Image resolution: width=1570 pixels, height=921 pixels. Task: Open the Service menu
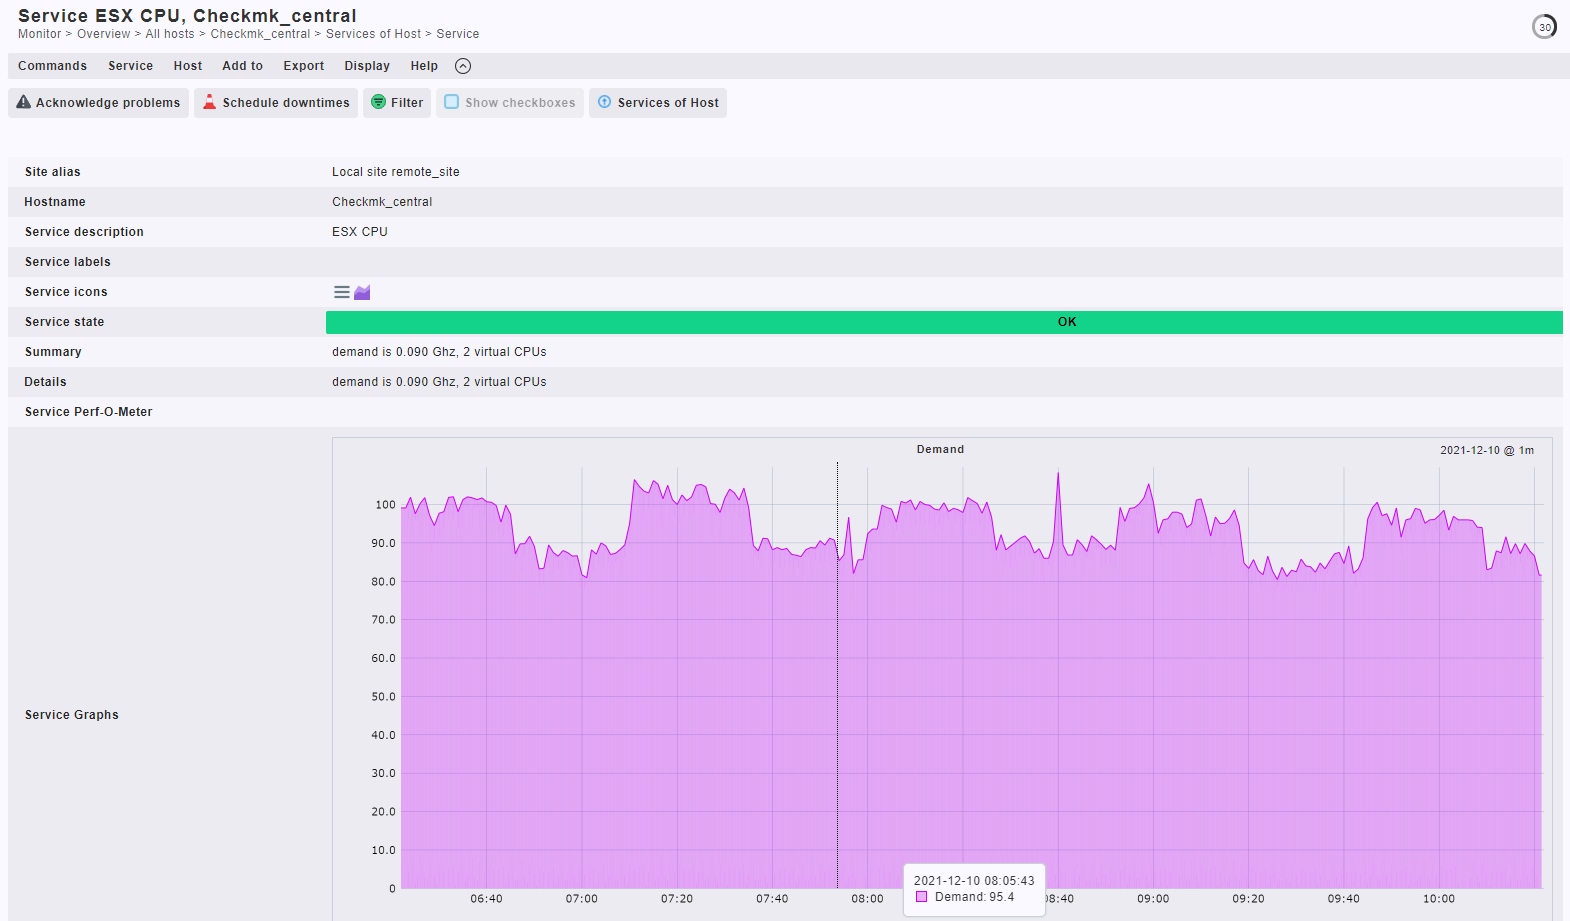point(131,66)
